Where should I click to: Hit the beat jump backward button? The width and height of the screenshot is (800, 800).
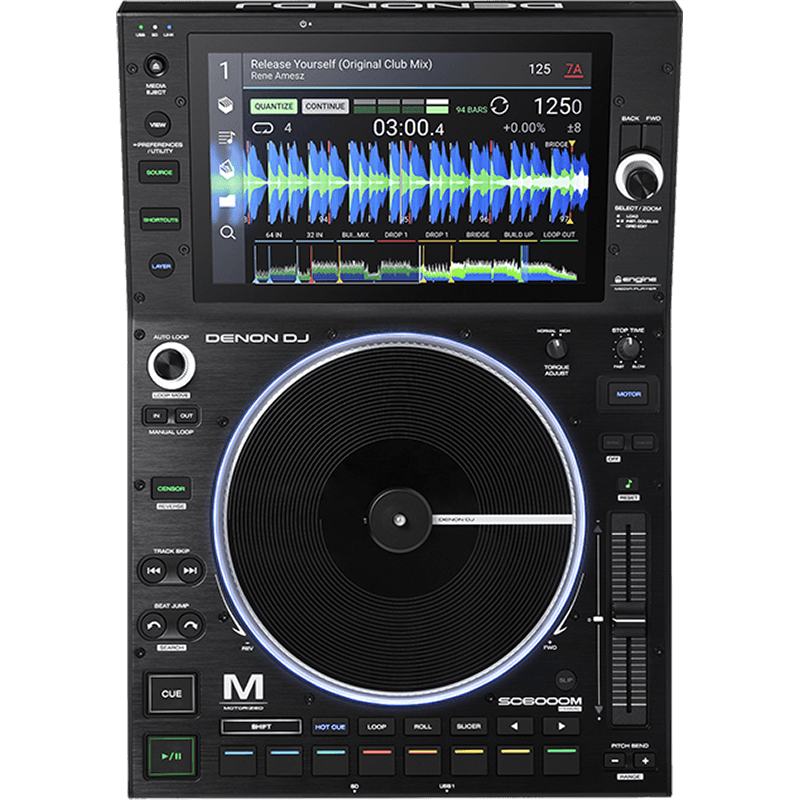tap(154, 625)
